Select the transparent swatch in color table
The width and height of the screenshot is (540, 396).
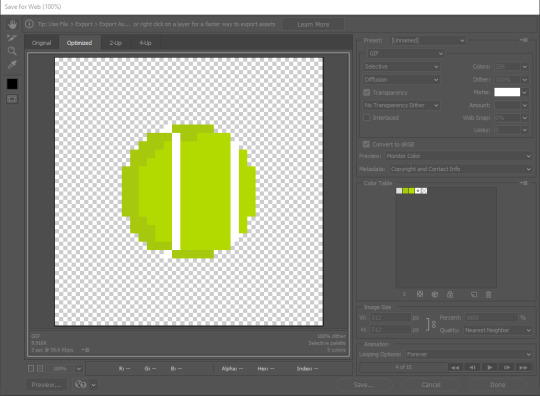[424, 191]
